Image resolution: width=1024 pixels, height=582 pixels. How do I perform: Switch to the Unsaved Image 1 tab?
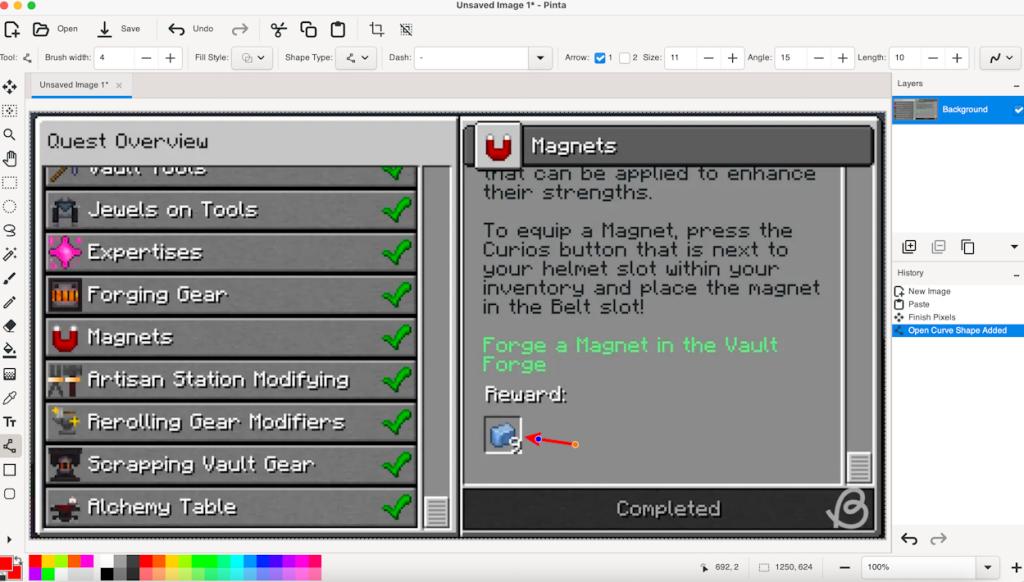pos(74,85)
